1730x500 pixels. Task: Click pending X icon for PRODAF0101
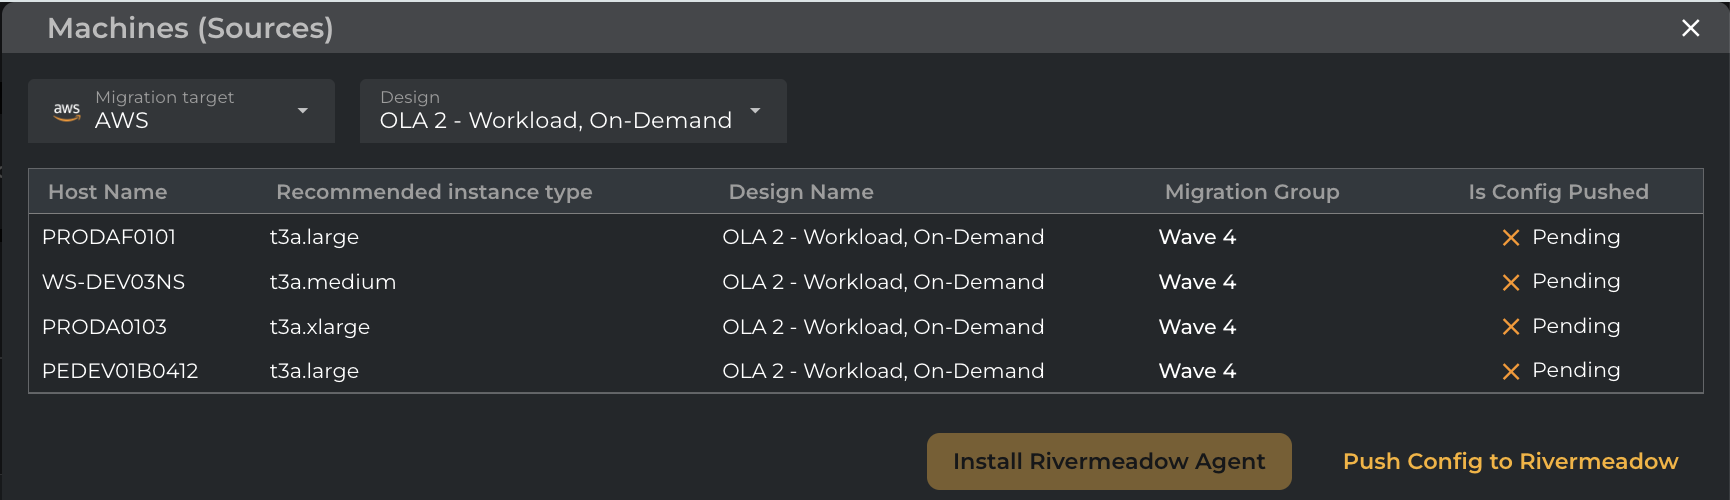(x=1511, y=238)
